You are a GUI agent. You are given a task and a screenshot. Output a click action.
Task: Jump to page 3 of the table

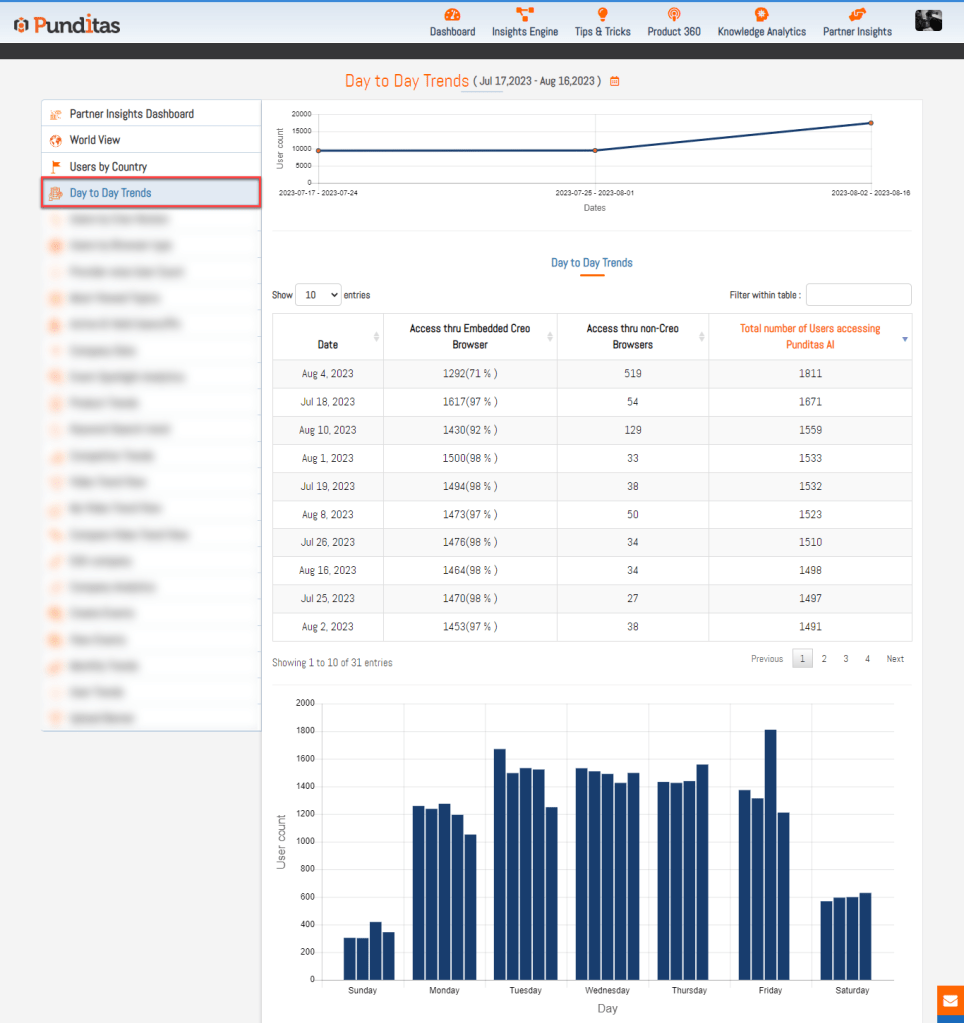tap(845, 659)
